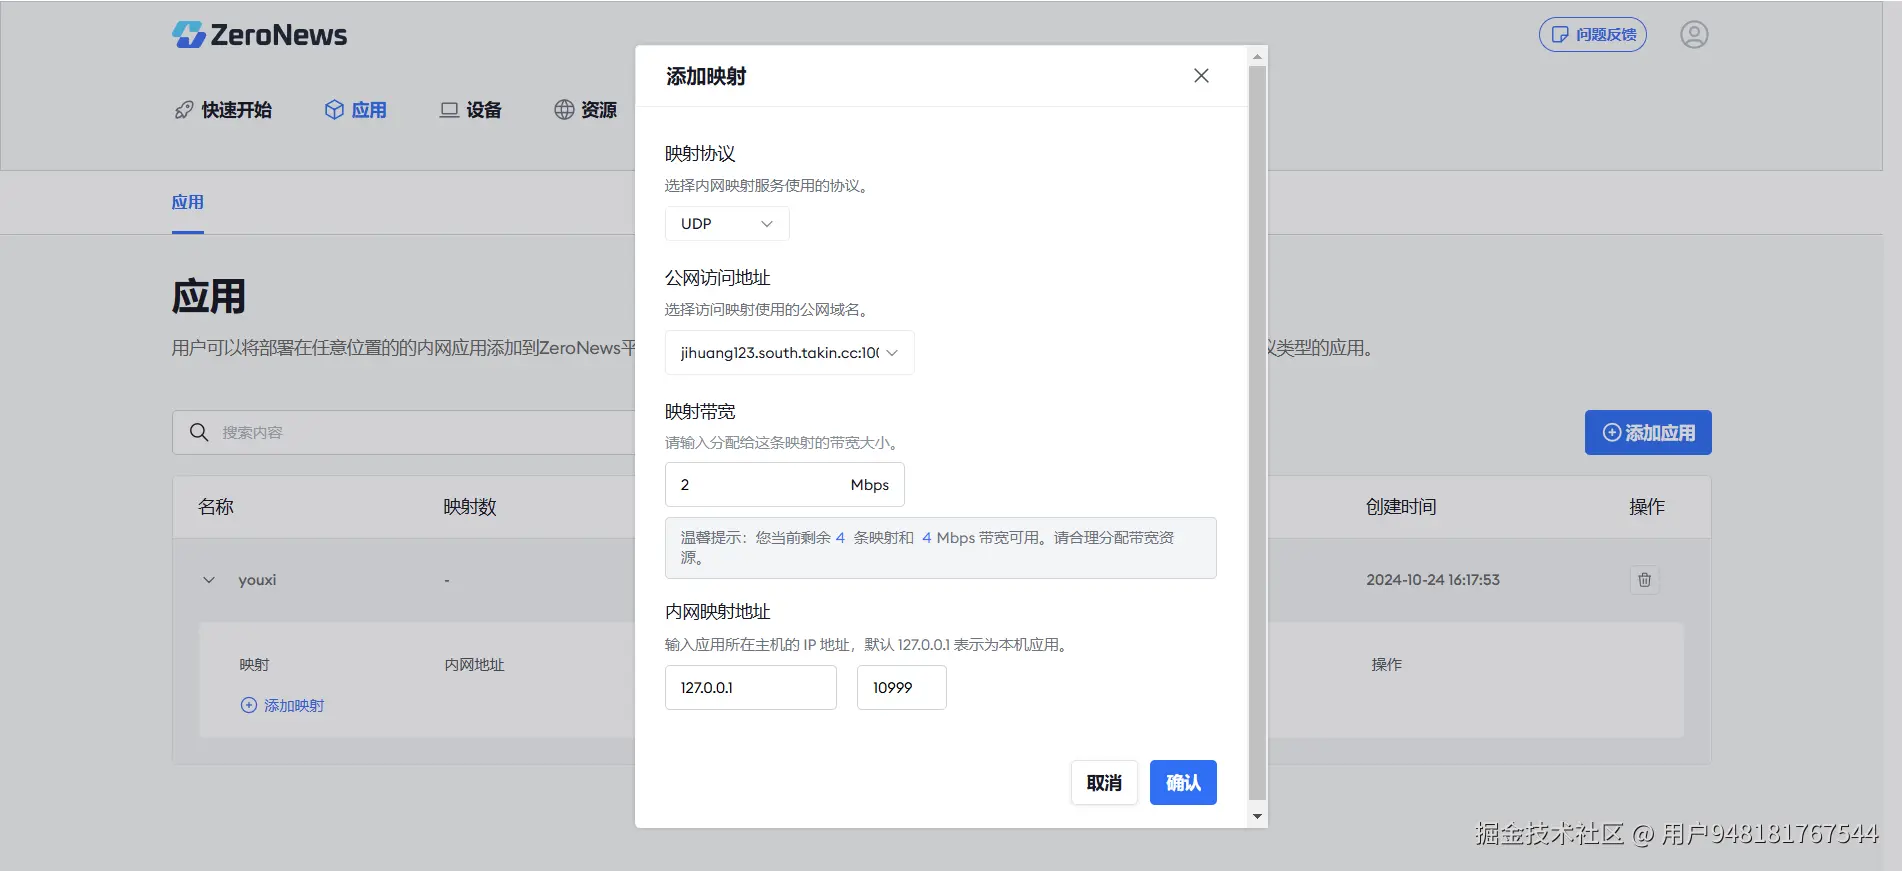Click the dialog scrollbar down arrow
Screen dimensions: 1902x871
click(1257, 816)
